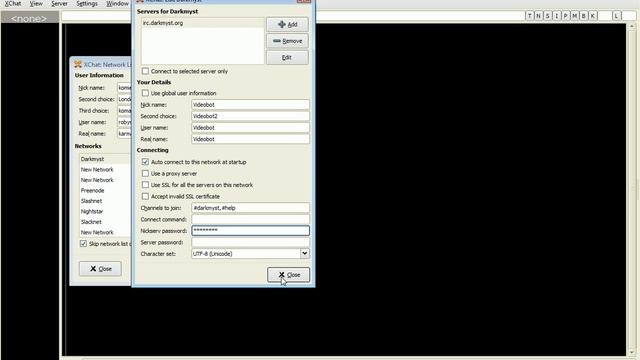Select Darkmyst in the Networks list
This screenshot has width=640, height=360.
point(105,159)
